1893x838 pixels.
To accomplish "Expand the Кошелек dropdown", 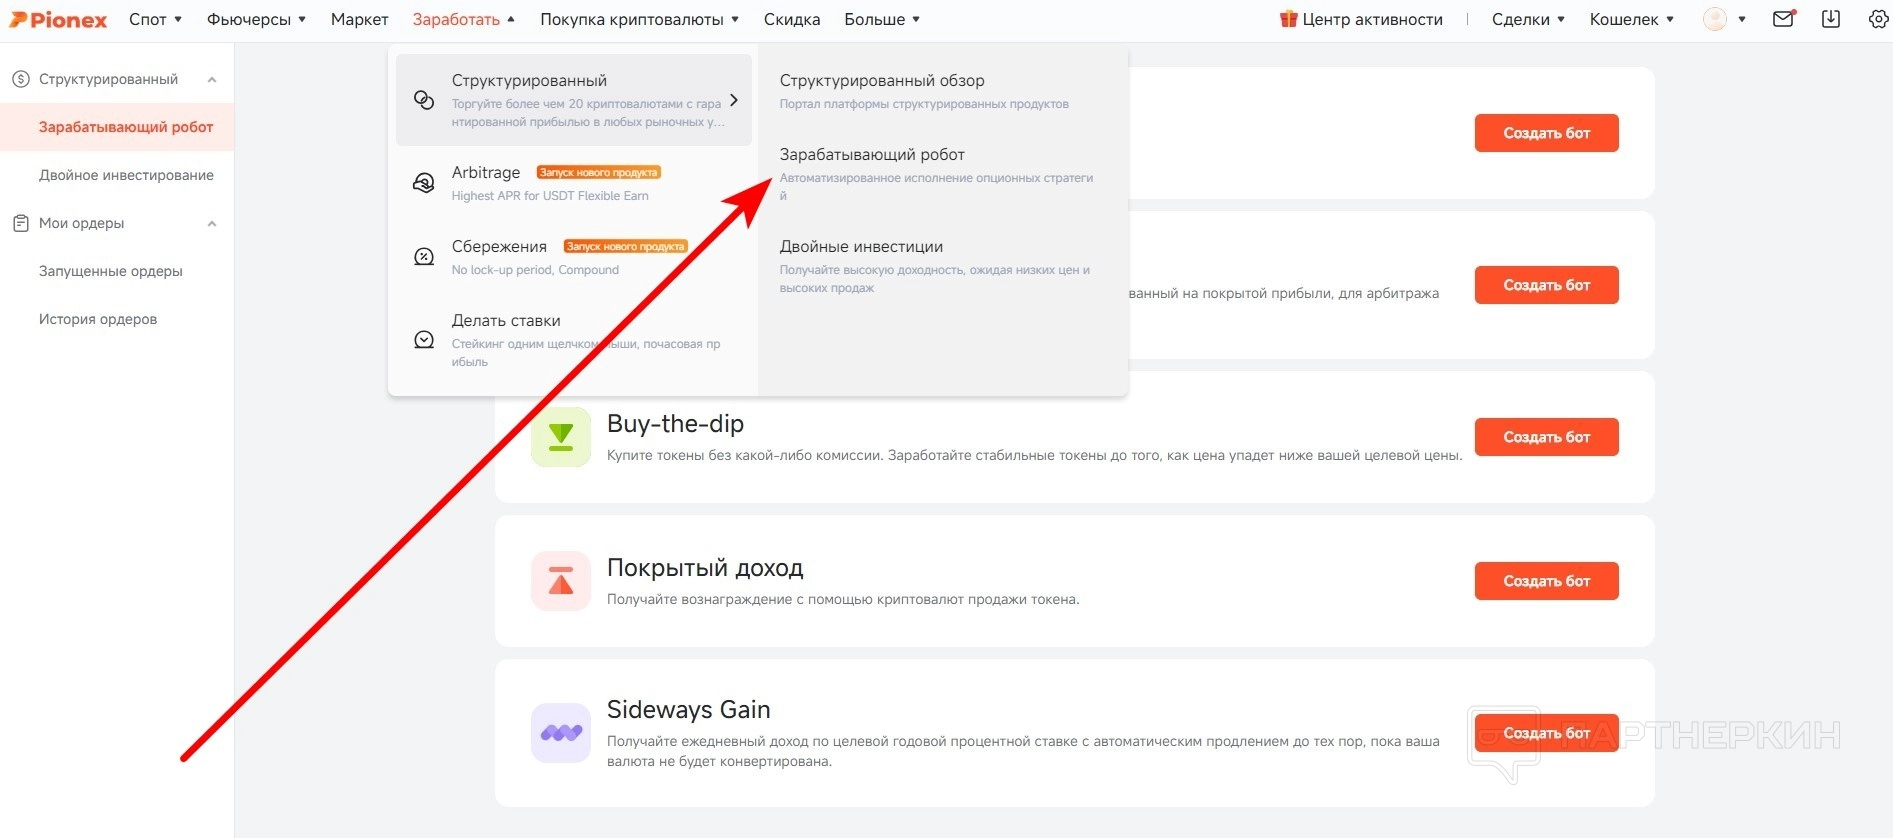I will click(1632, 19).
